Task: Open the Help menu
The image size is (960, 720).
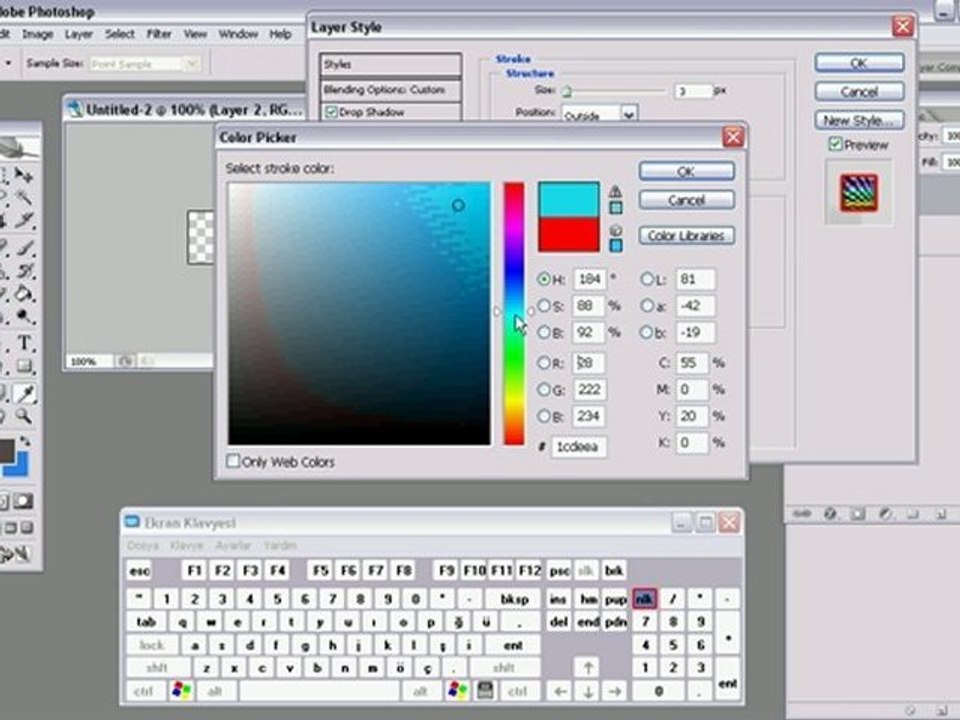Action: click(x=280, y=34)
